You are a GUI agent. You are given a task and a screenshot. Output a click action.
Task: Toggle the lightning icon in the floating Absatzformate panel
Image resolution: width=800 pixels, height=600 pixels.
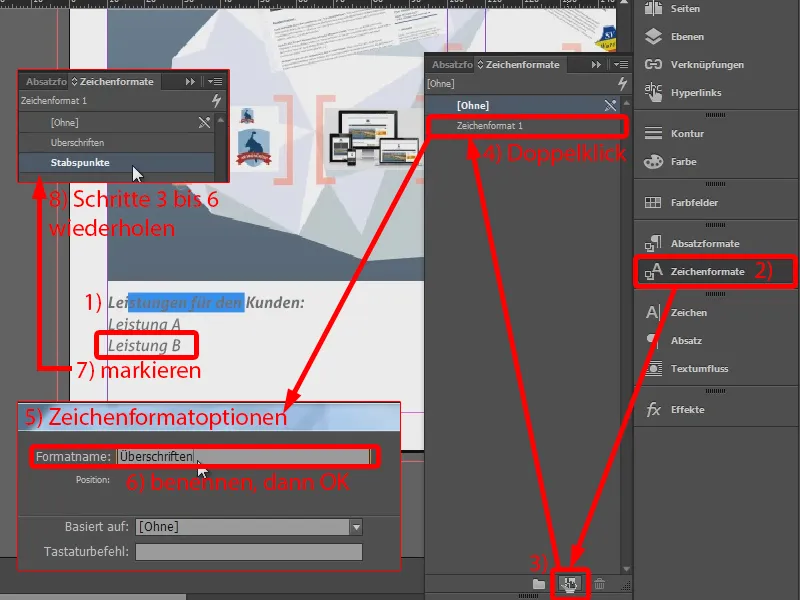point(217,99)
